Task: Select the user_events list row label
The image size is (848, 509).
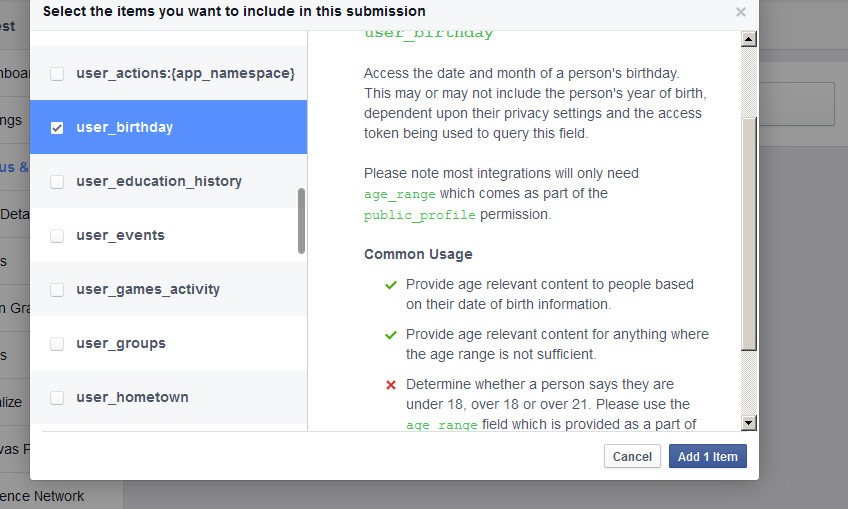Action: [120, 236]
